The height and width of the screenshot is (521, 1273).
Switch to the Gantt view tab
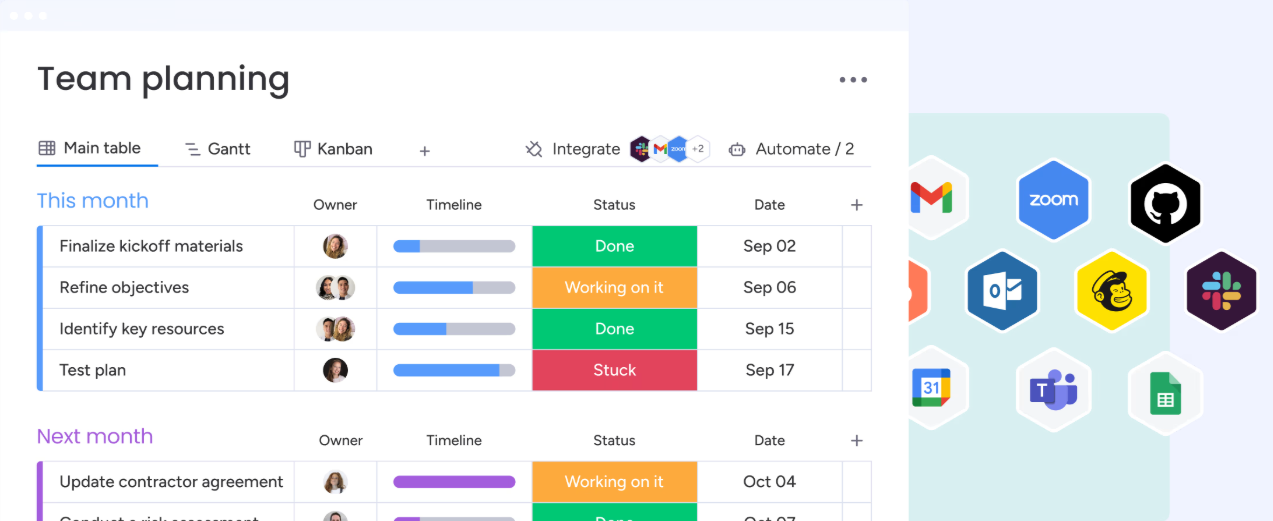[218, 149]
